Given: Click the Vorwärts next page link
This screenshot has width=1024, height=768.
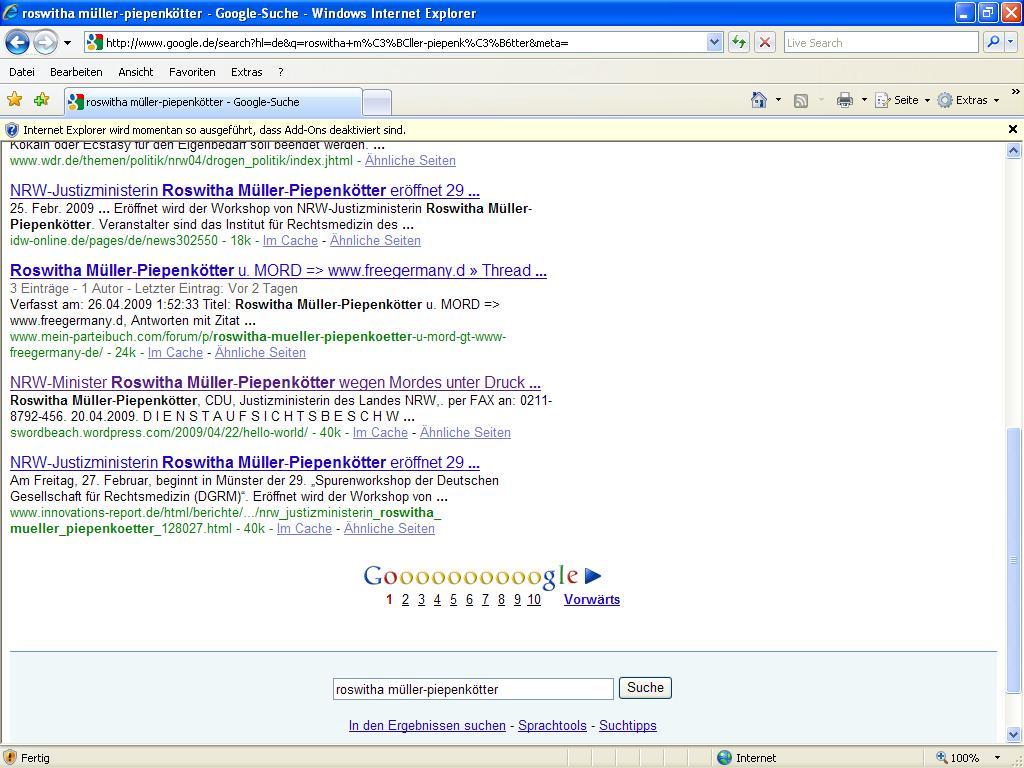Looking at the screenshot, I should [592, 600].
